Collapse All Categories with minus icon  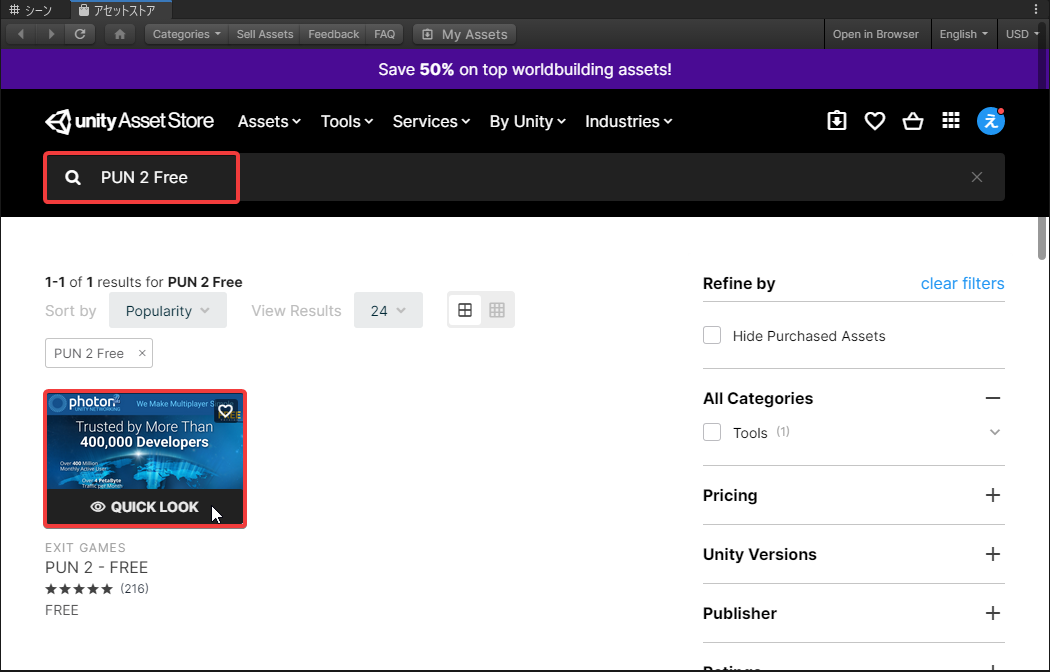(993, 398)
